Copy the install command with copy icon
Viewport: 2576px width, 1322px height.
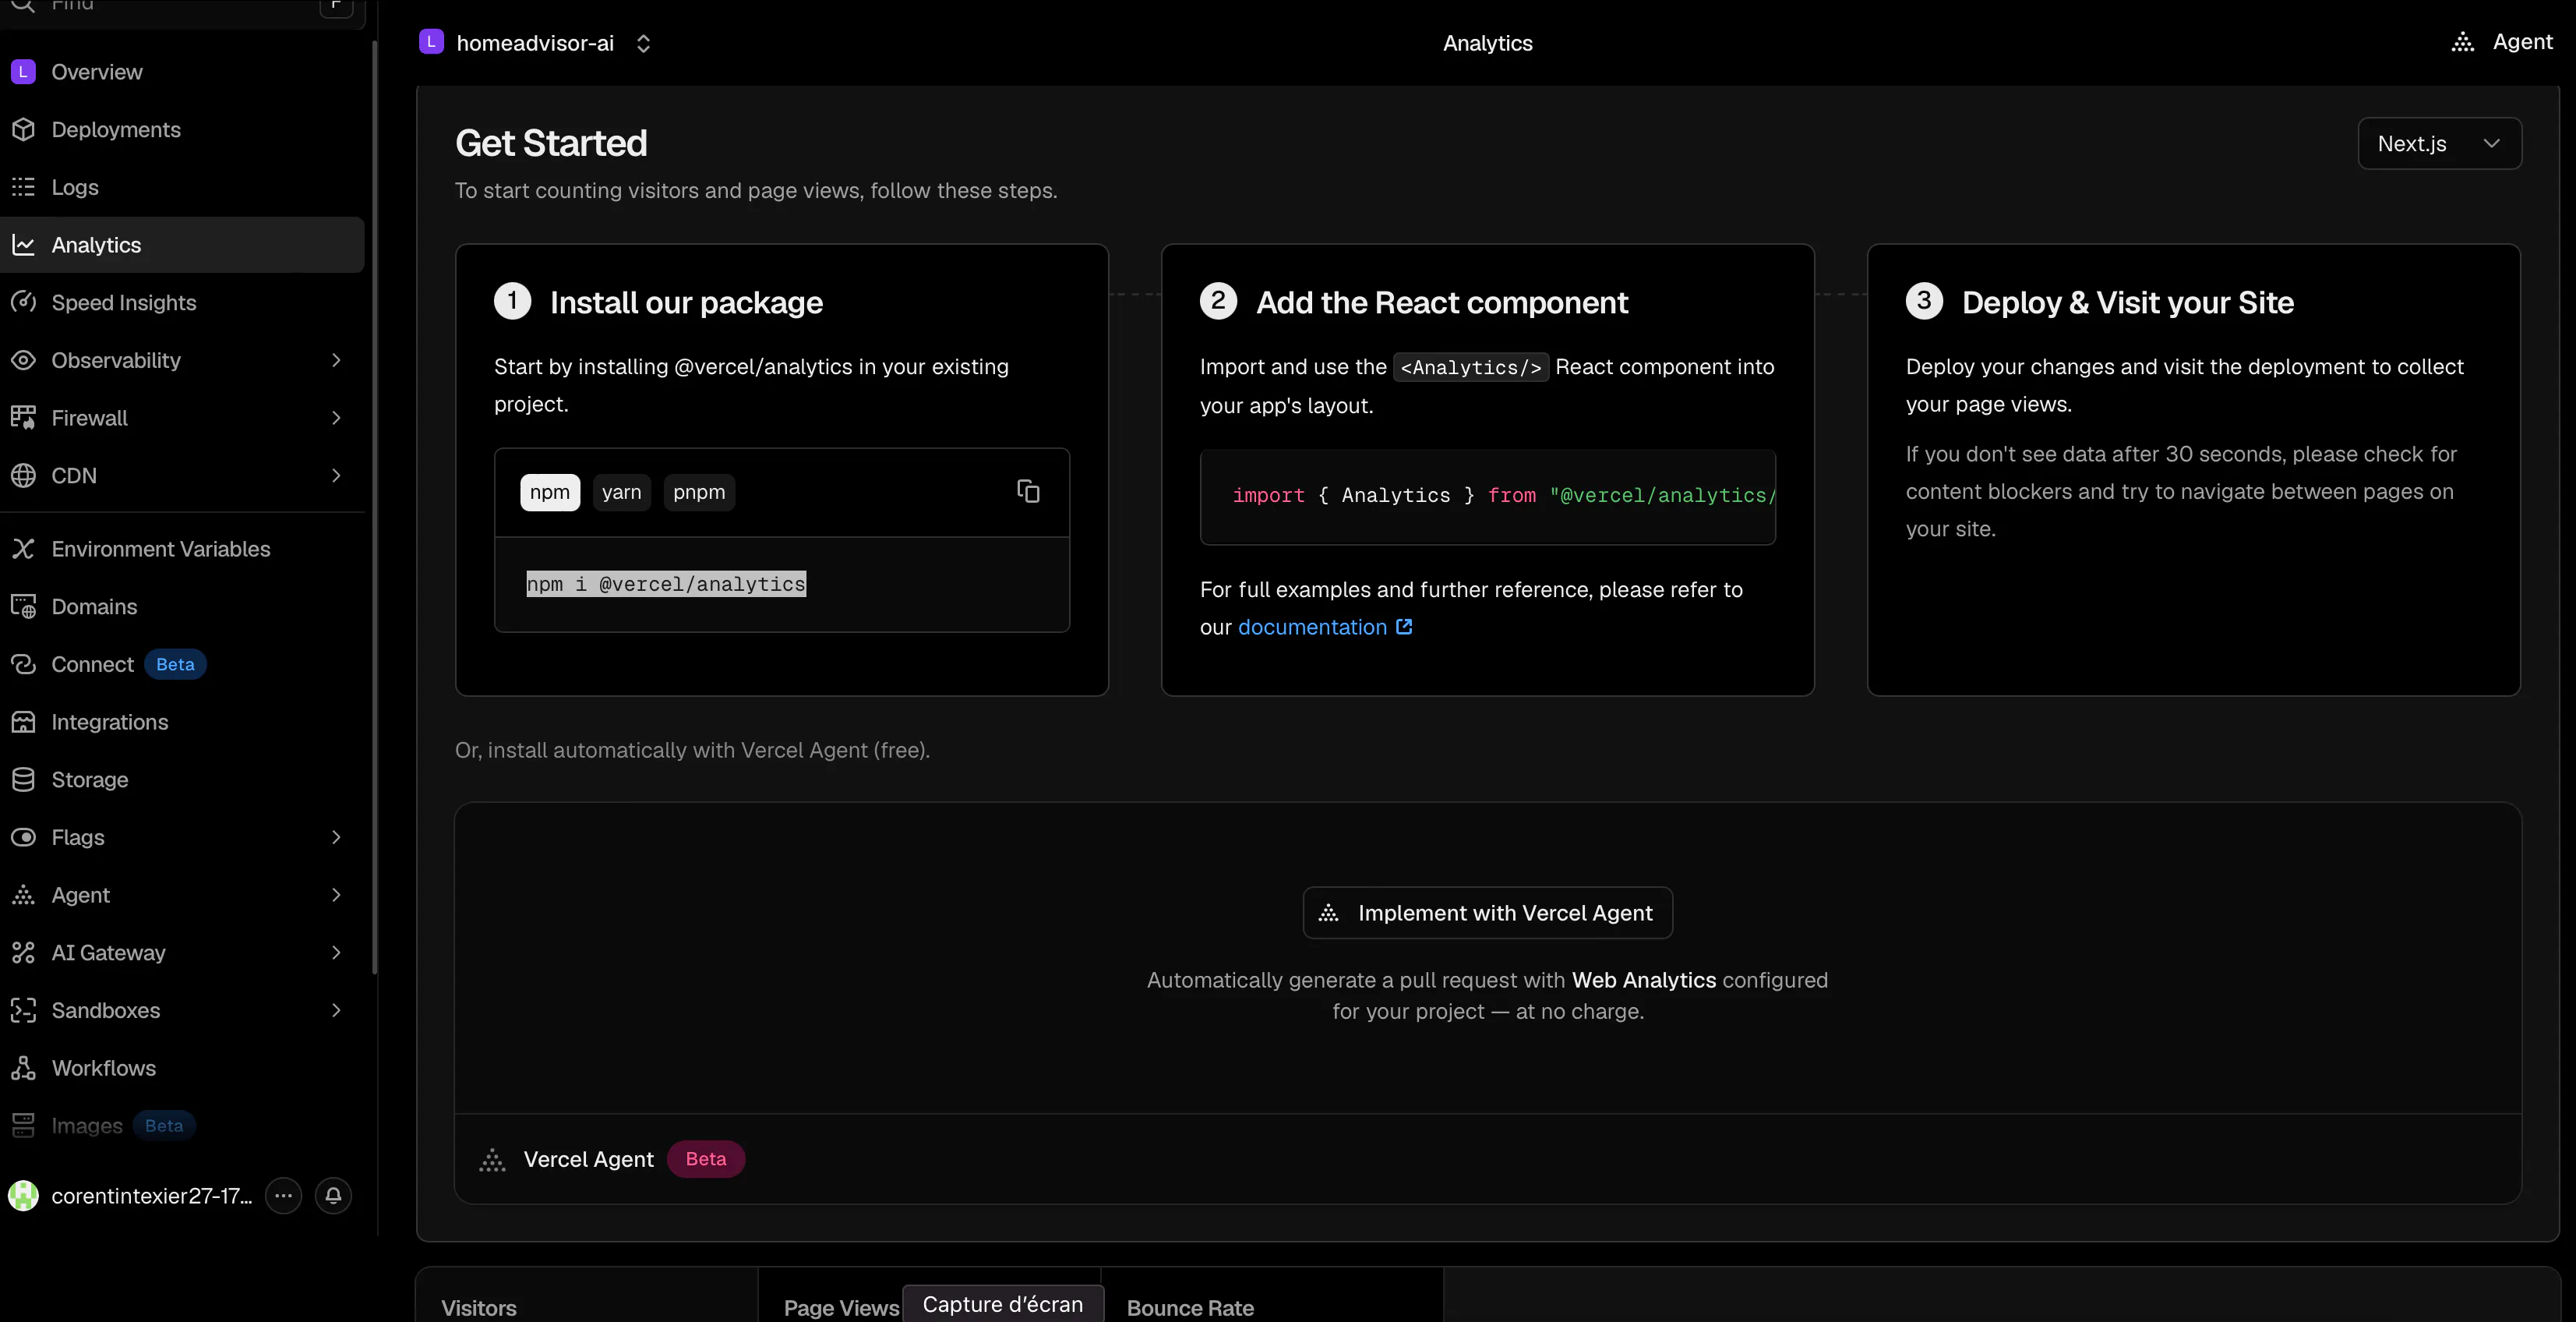pyautogui.click(x=1028, y=491)
